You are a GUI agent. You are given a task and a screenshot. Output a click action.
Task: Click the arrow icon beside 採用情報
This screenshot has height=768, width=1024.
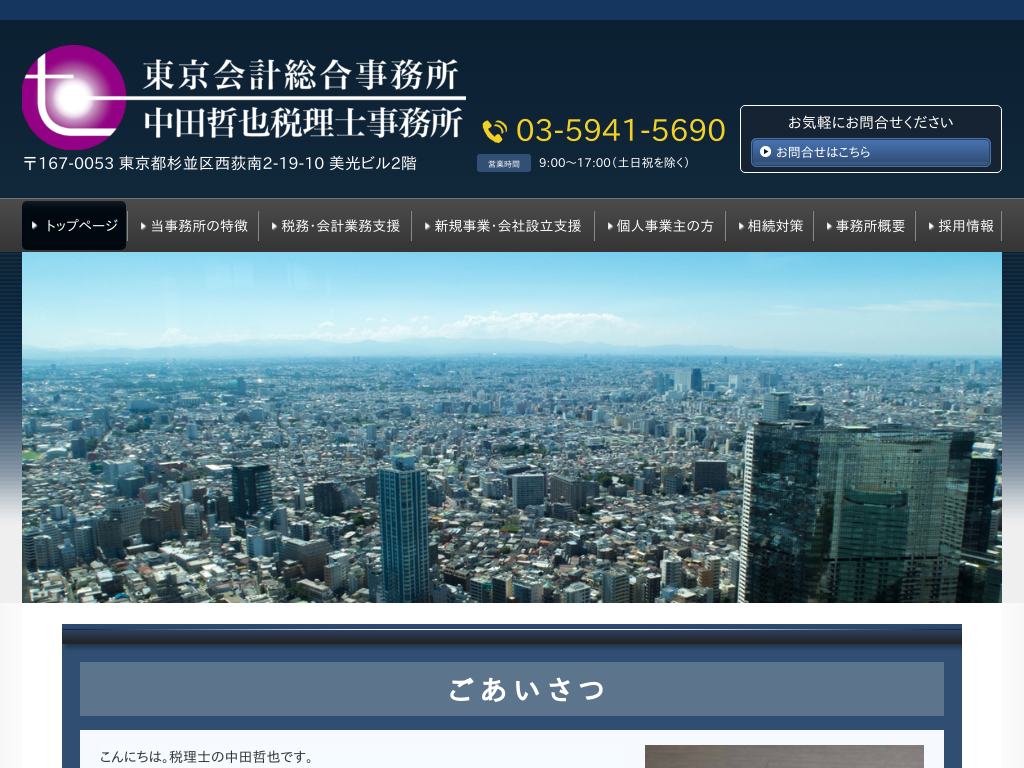click(931, 226)
